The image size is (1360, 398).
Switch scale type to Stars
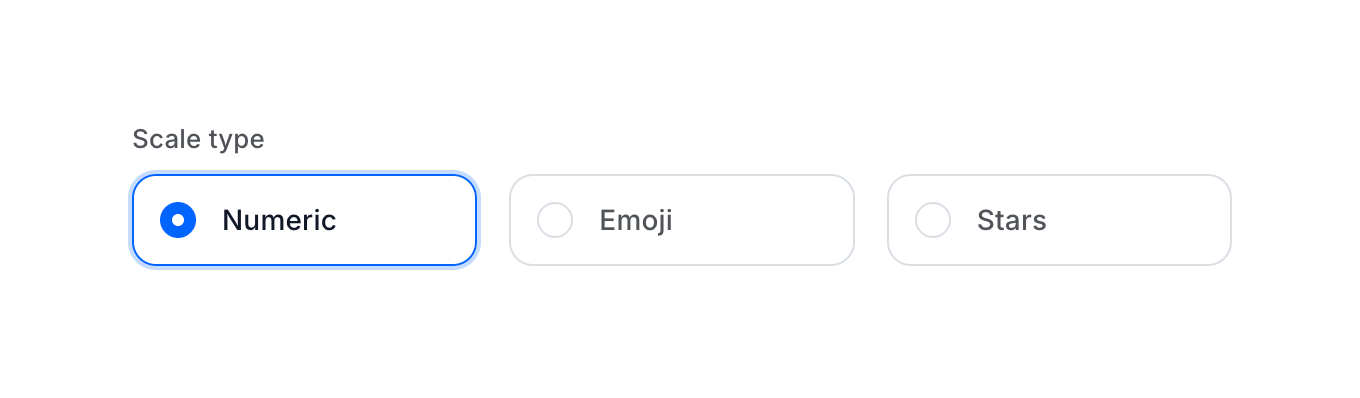1059,220
